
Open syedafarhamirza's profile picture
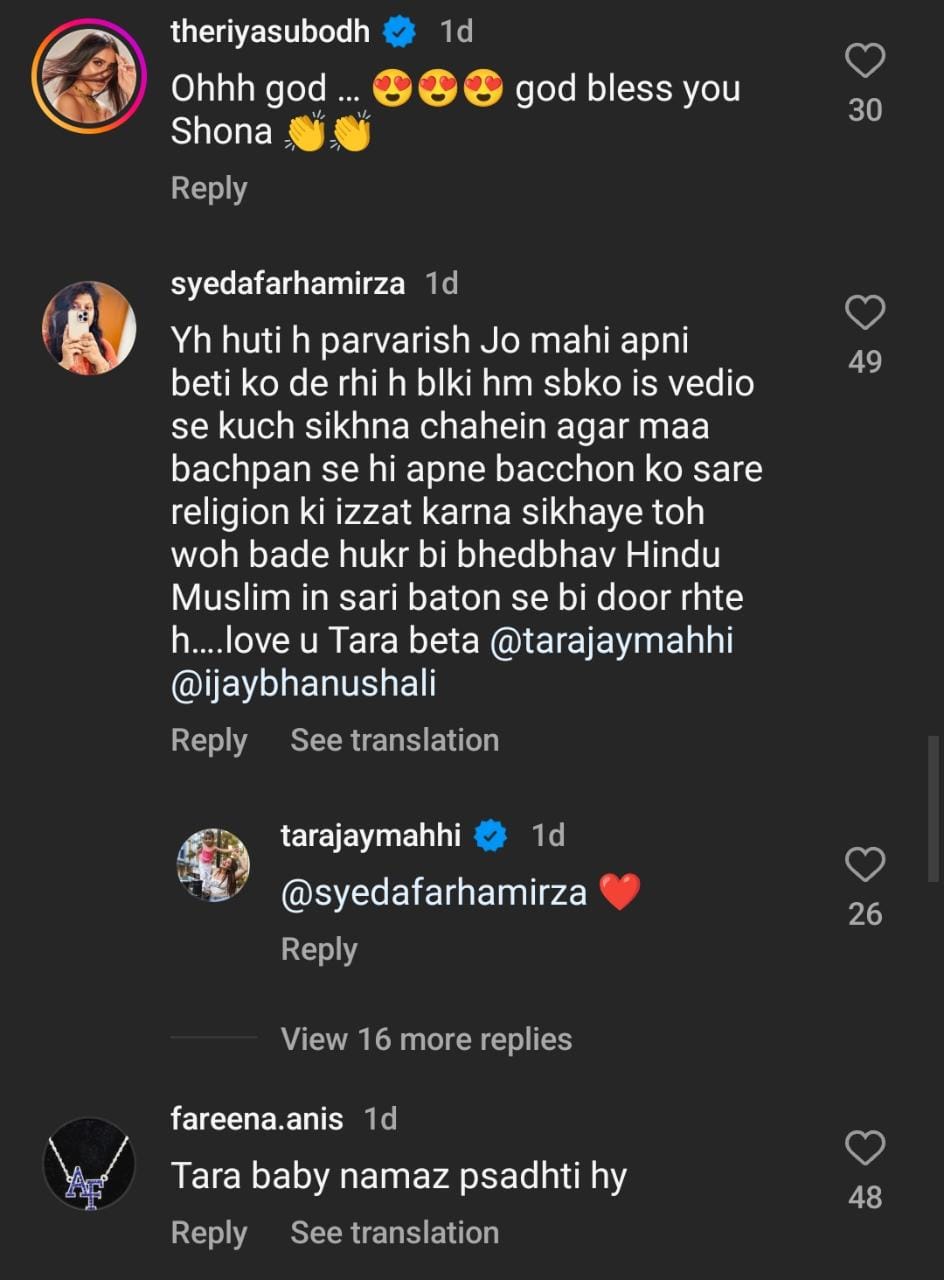(89, 328)
